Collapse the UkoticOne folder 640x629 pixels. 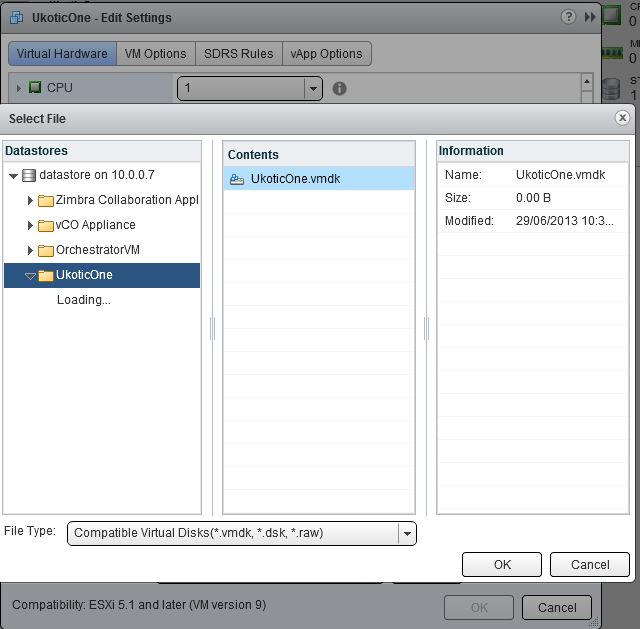tap(30, 276)
